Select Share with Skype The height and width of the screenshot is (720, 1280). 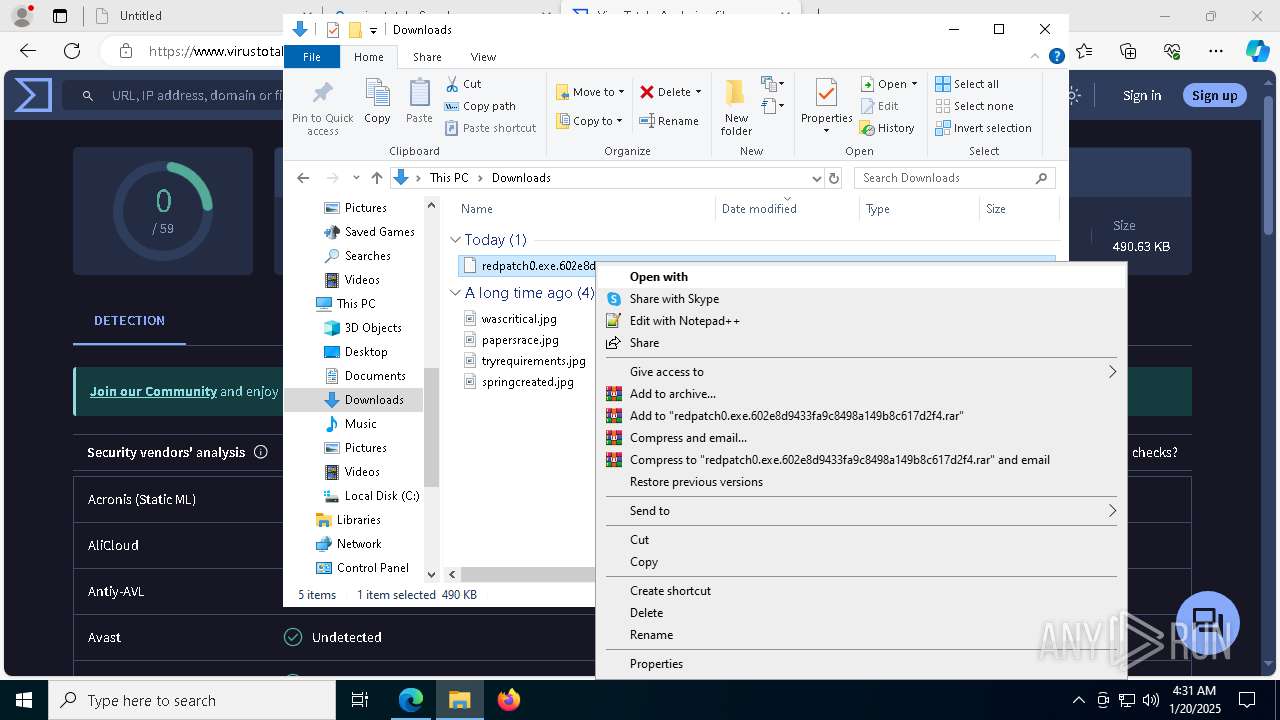click(860, 299)
